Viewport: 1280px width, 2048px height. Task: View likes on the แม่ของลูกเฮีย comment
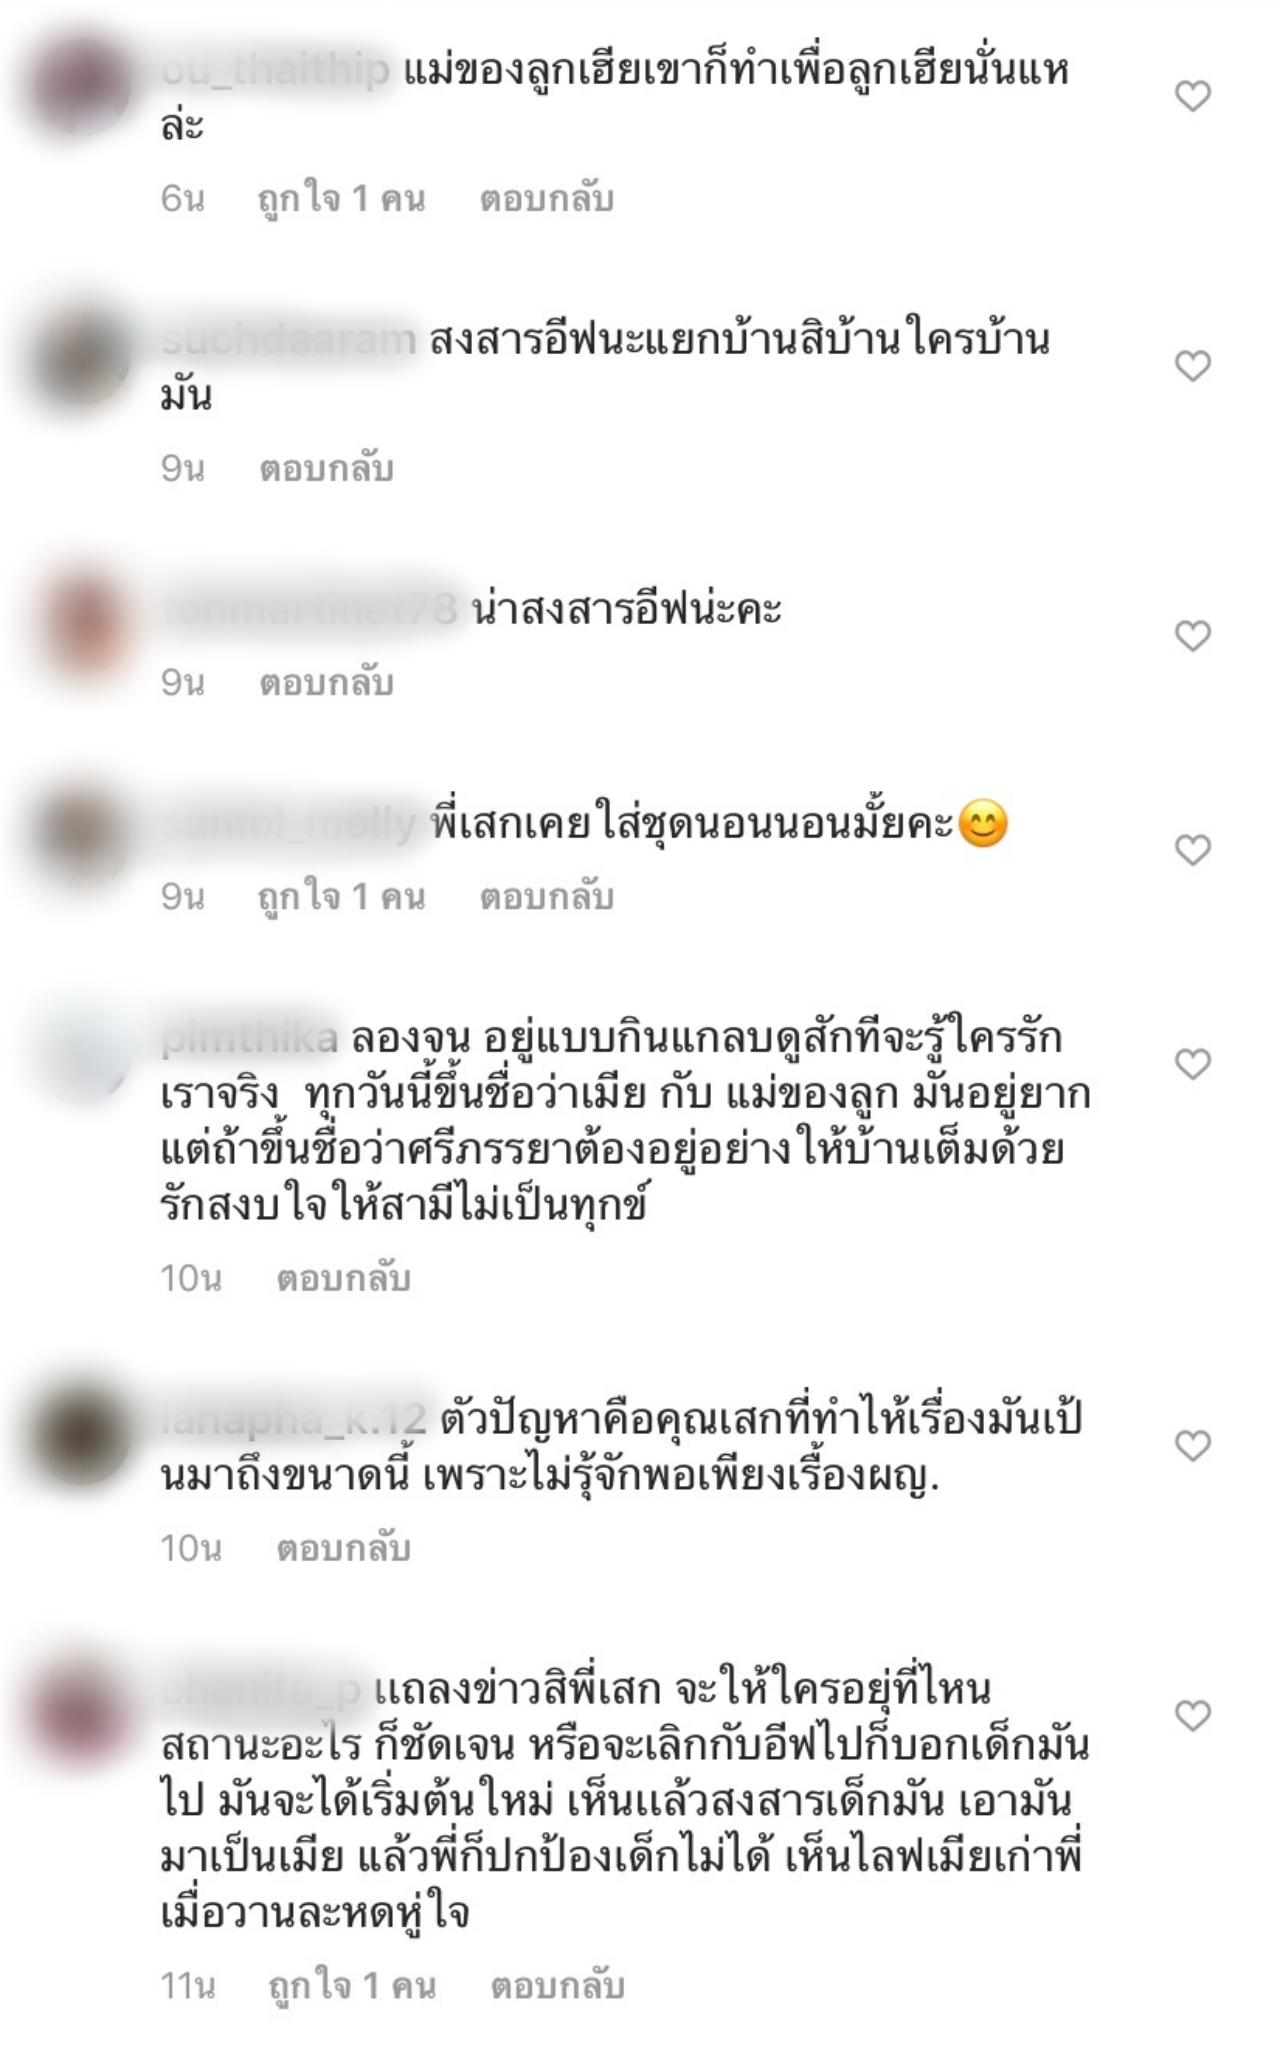click(x=341, y=199)
